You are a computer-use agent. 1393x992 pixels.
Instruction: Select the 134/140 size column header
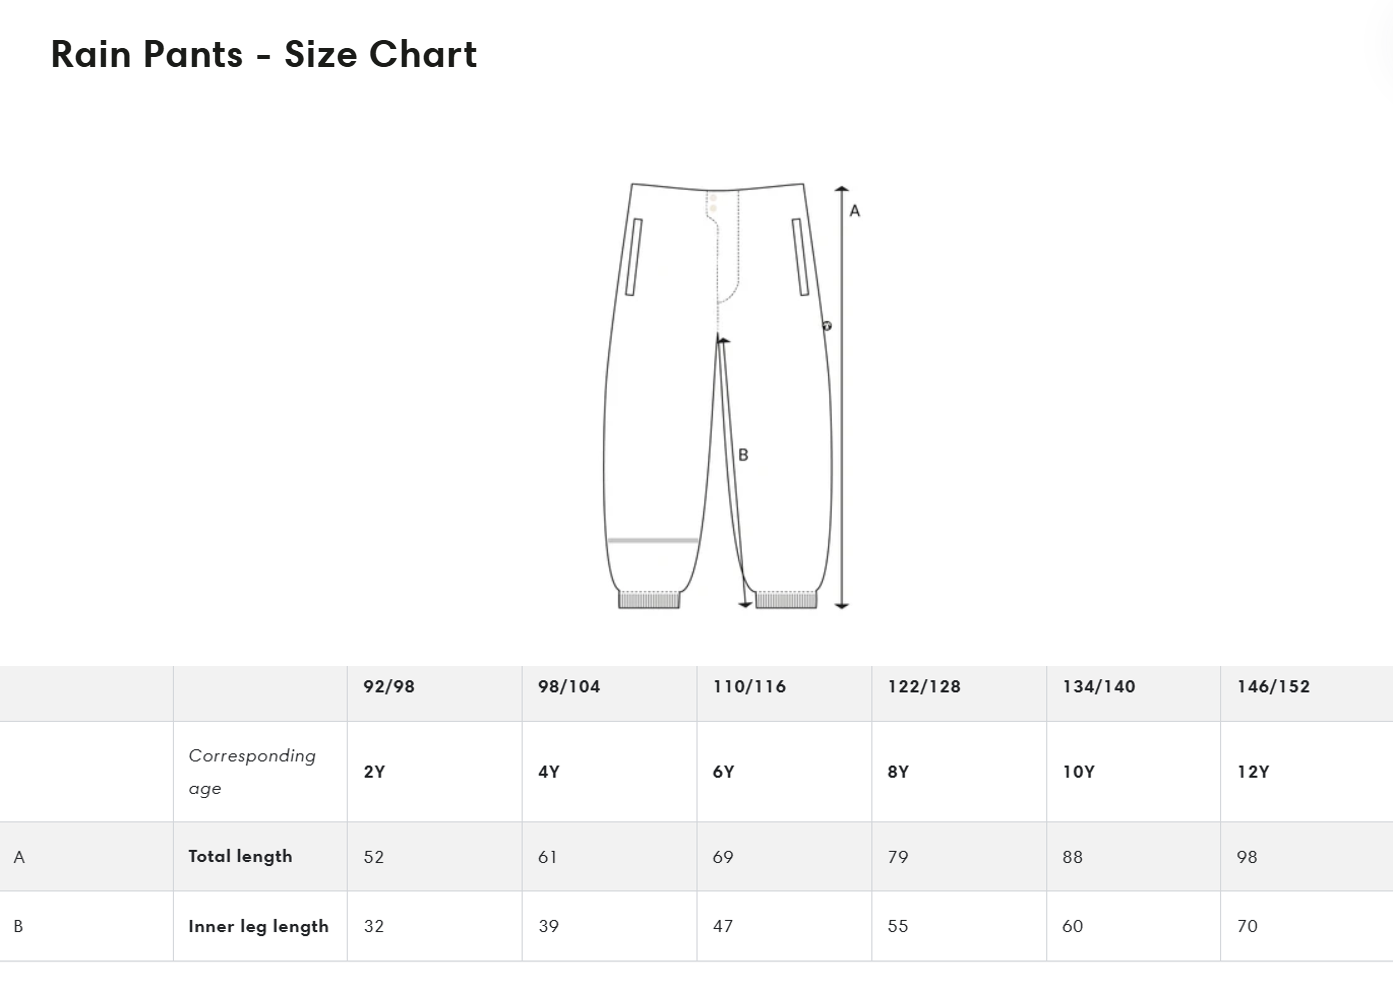coord(1099,687)
